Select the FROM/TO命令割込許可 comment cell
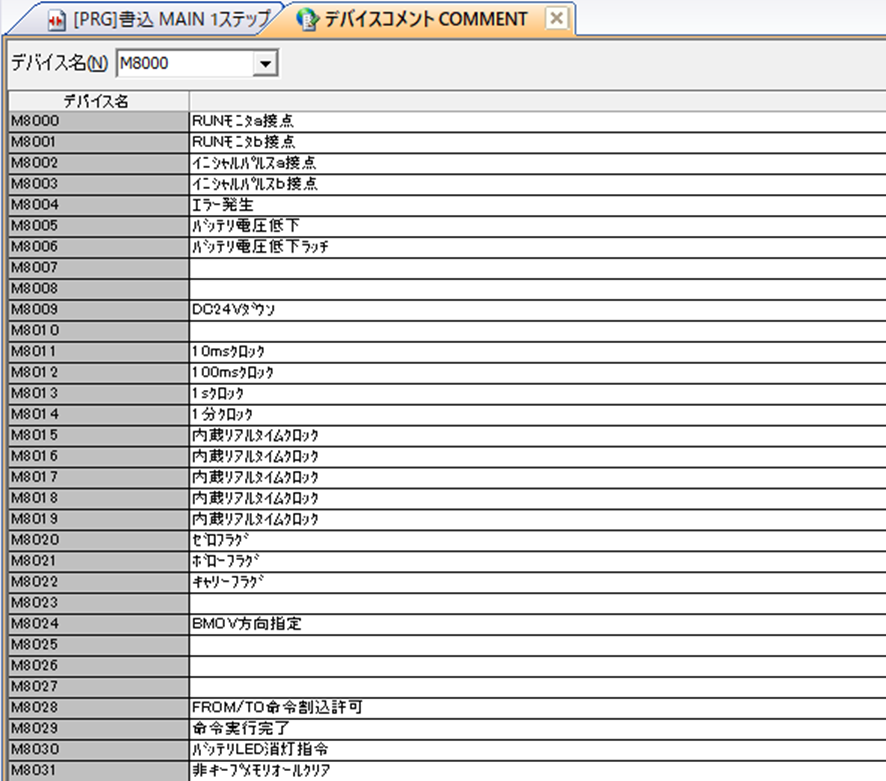Viewport: 886px width, 781px height. (537, 707)
